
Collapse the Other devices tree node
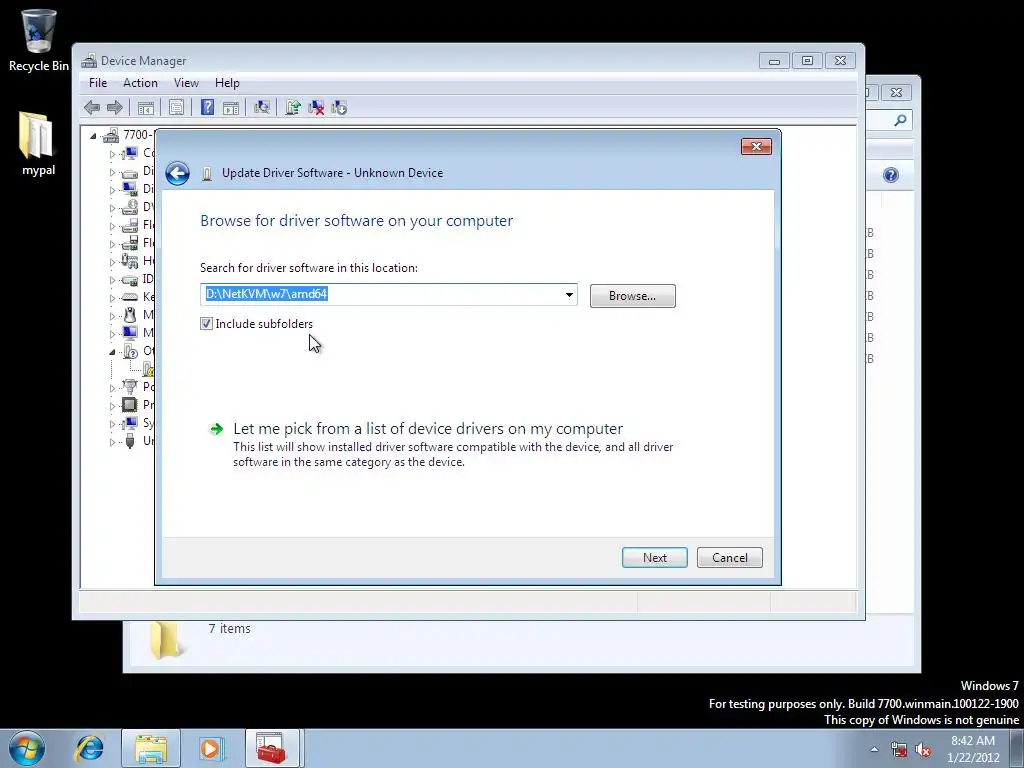[112, 352]
